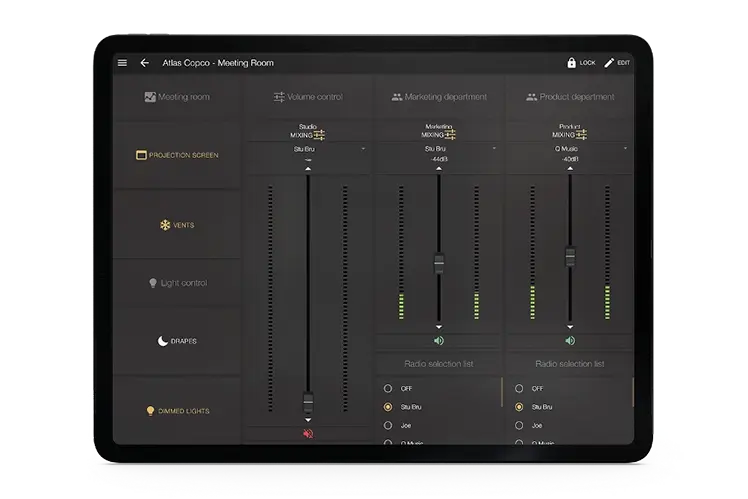This screenshot has height=499, width=748.
Task: Decrease Marketing volume with down arrow
Action: click(439, 327)
